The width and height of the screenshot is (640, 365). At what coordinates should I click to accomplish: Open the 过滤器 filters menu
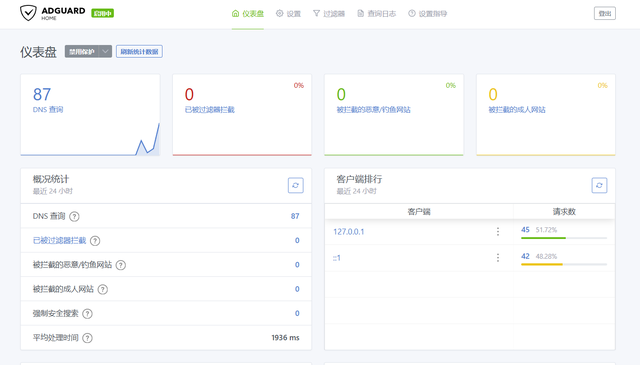(329, 13)
